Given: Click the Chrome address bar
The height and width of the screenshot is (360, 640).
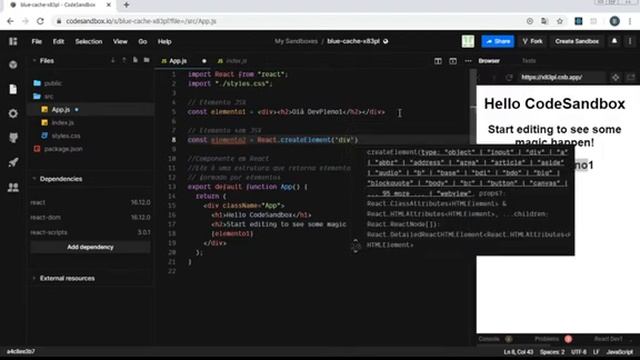Looking at the screenshot, I should [286, 21].
